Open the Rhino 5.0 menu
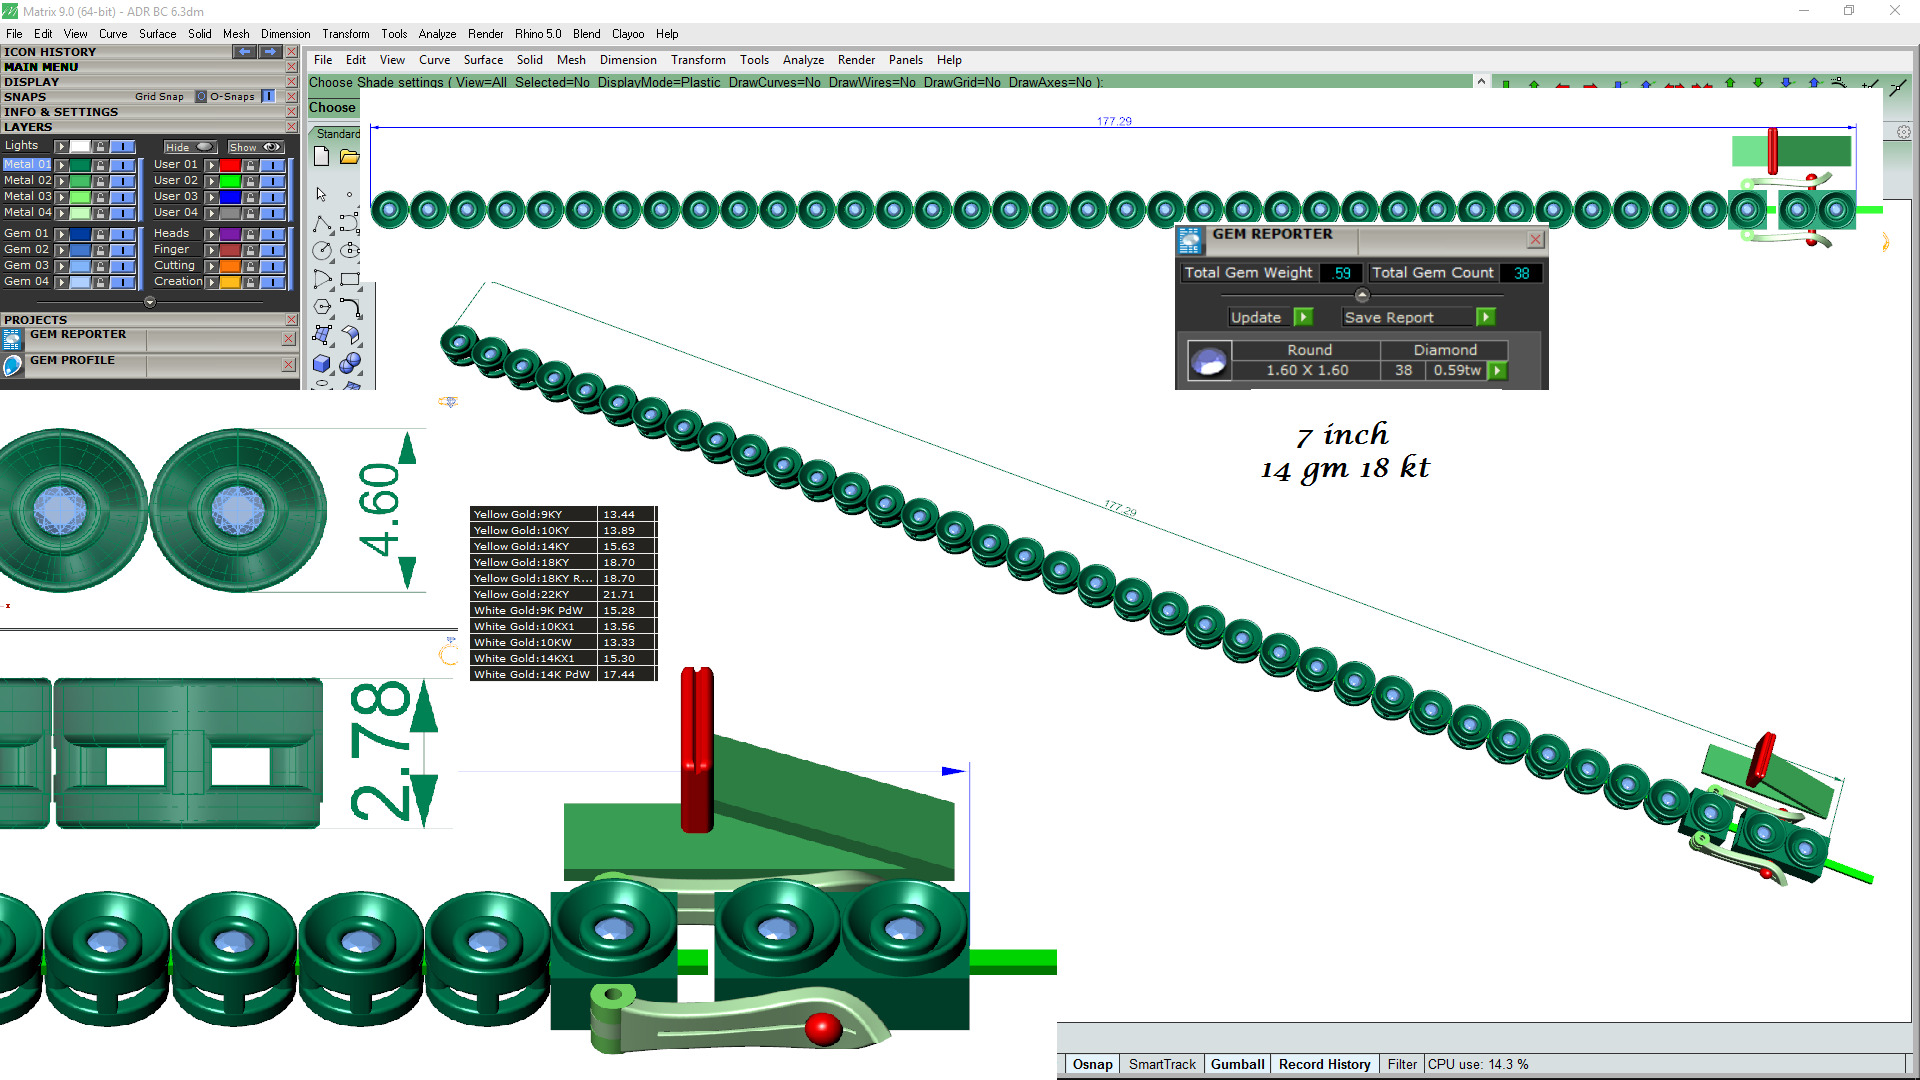The height and width of the screenshot is (1080, 1920). [538, 34]
